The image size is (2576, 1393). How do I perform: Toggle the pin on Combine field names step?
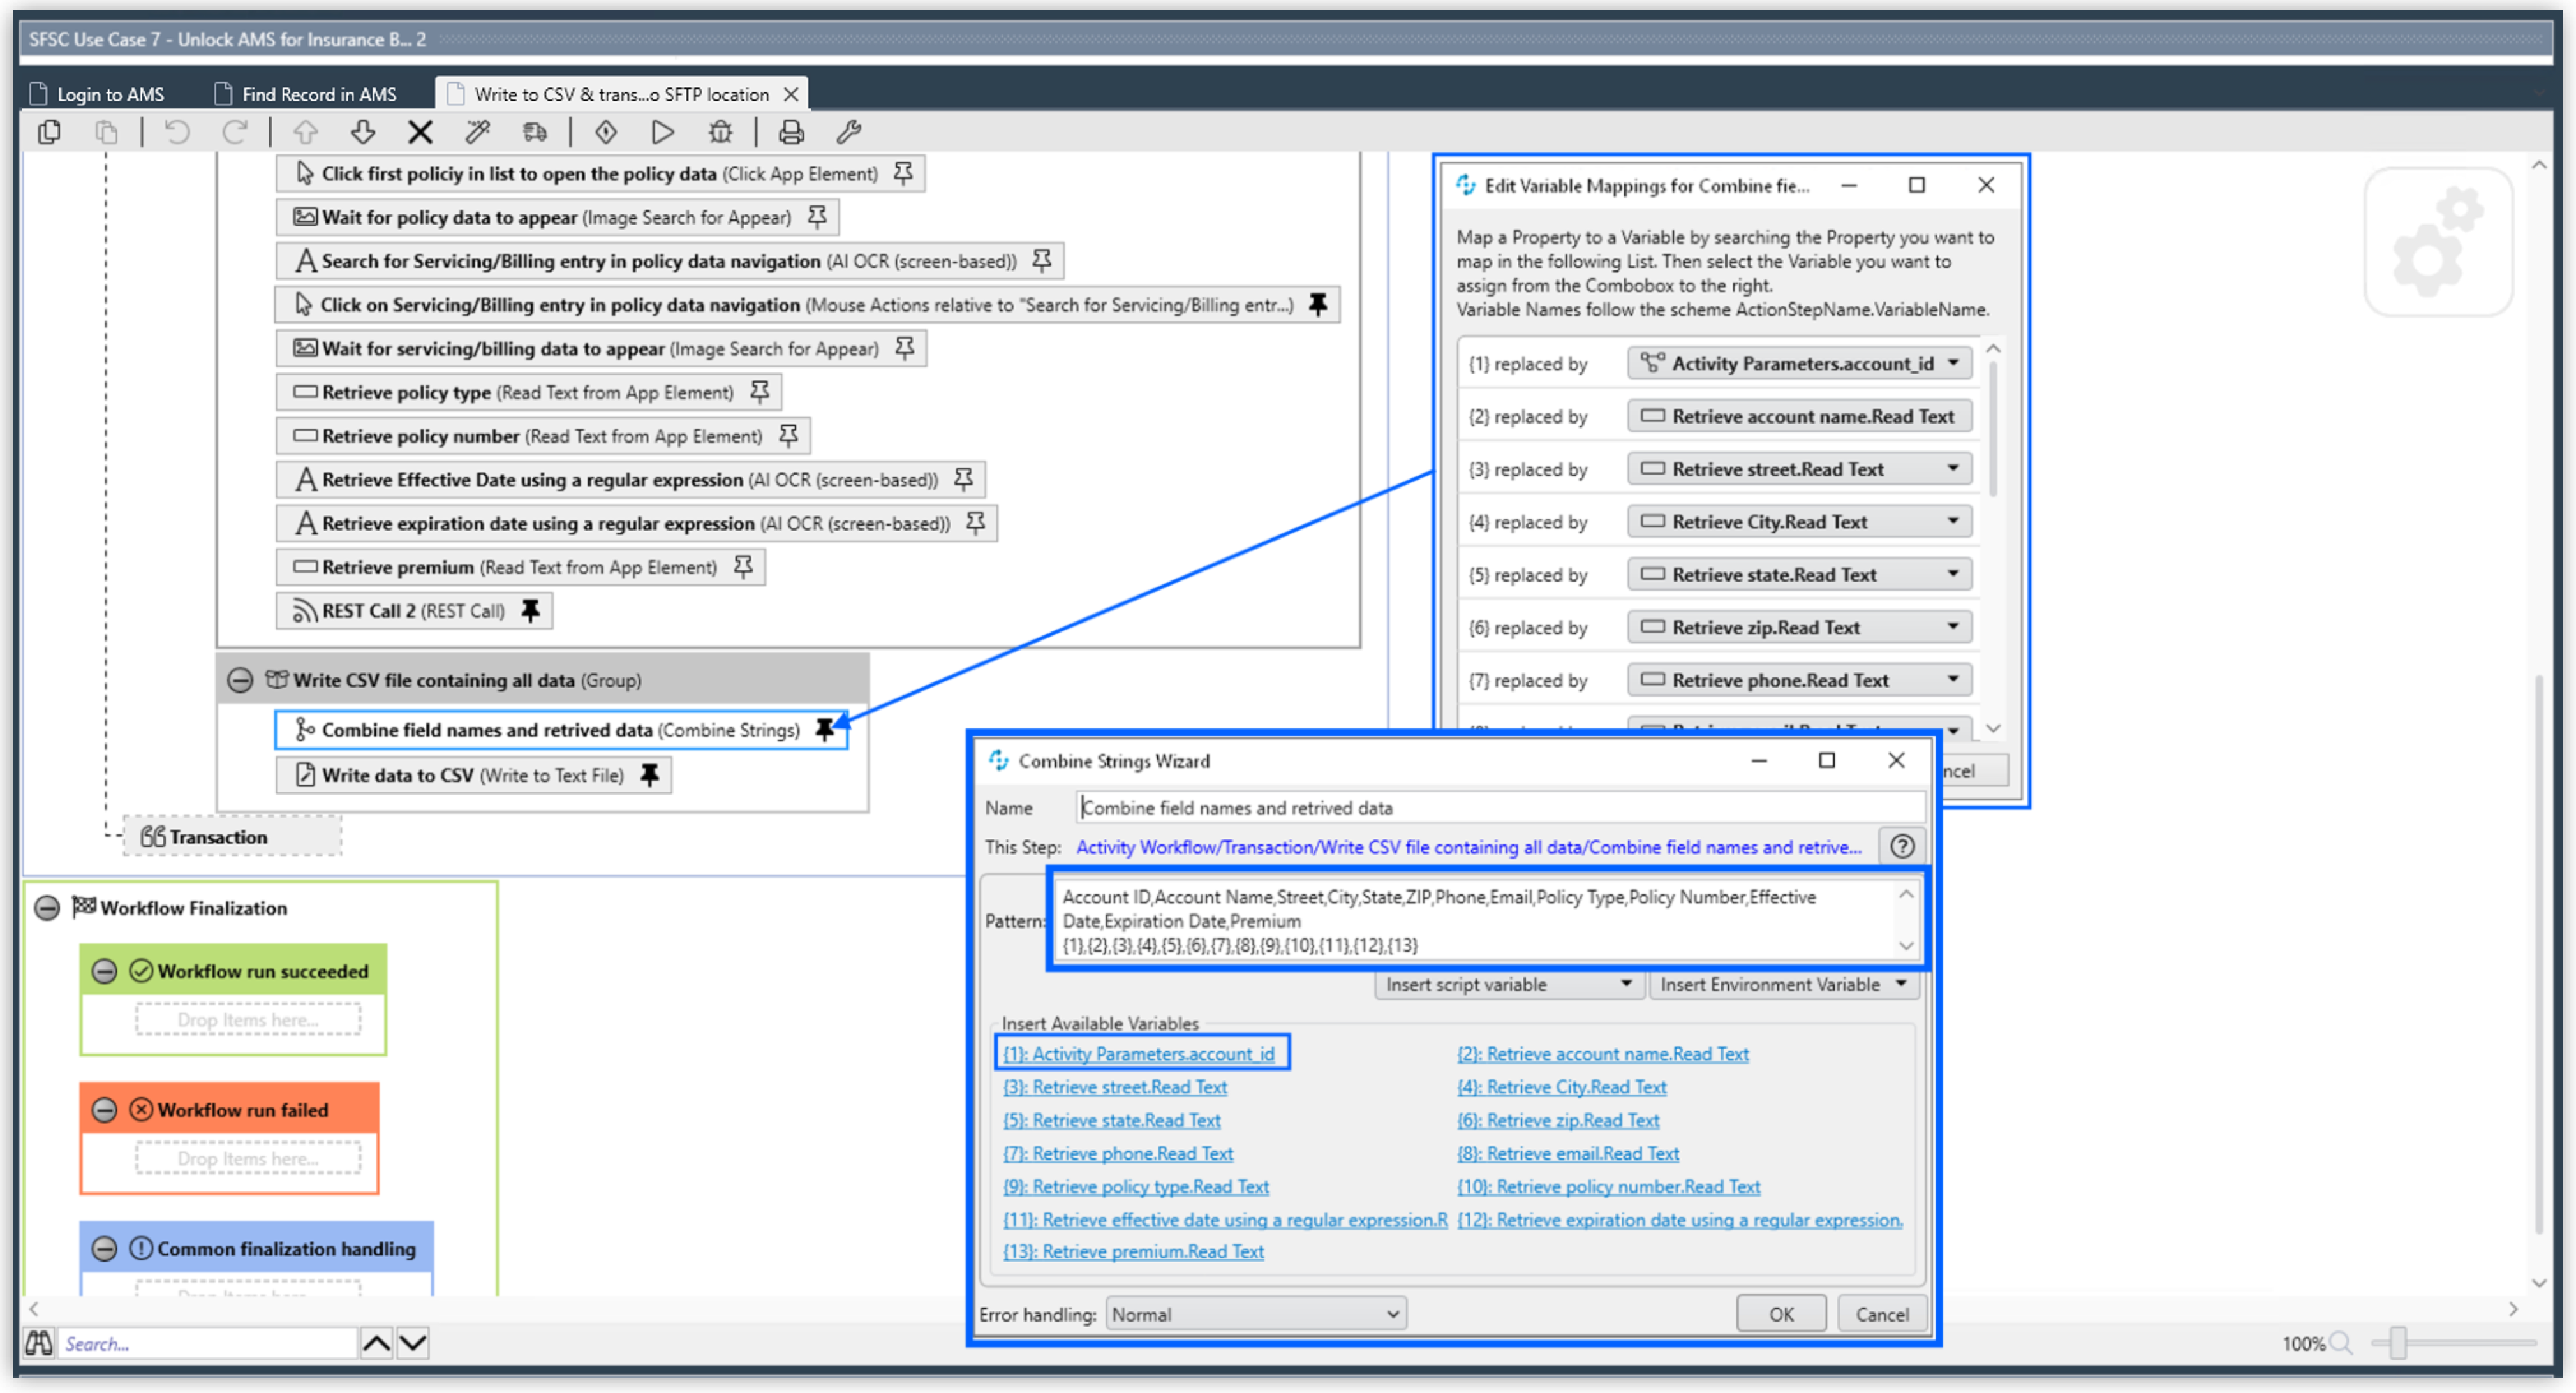[824, 730]
